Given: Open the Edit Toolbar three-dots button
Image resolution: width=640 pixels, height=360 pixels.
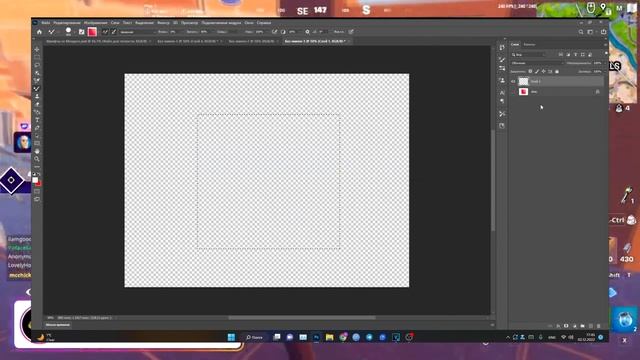Looking at the screenshot, I should click(x=37, y=167).
